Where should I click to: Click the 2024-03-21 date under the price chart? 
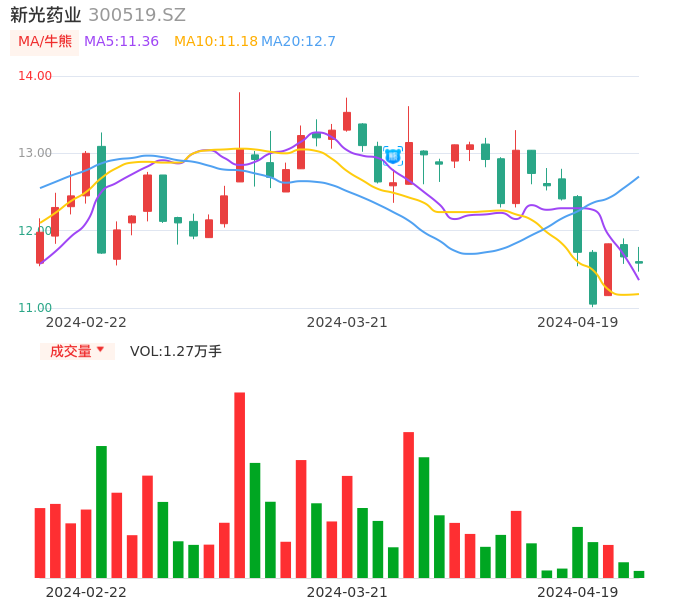[x=347, y=322]
